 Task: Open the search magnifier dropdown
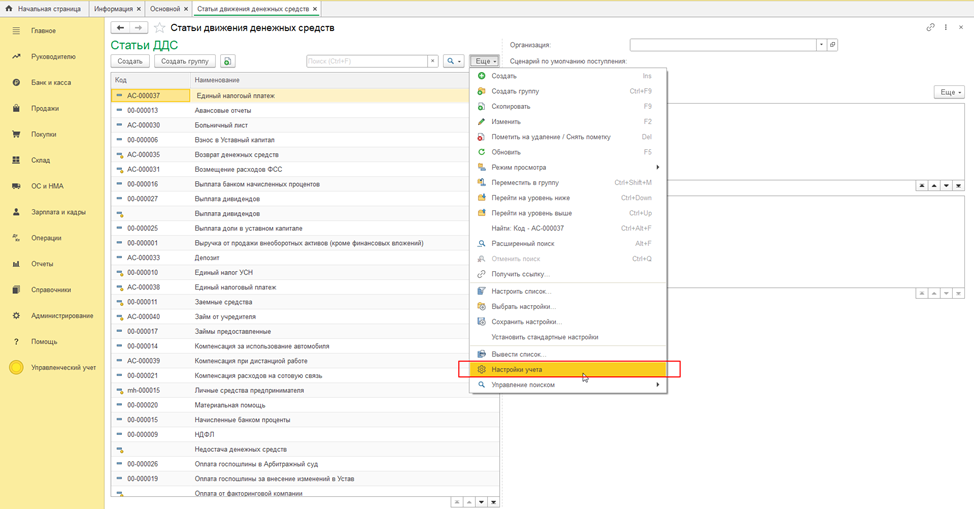(453, 62)
